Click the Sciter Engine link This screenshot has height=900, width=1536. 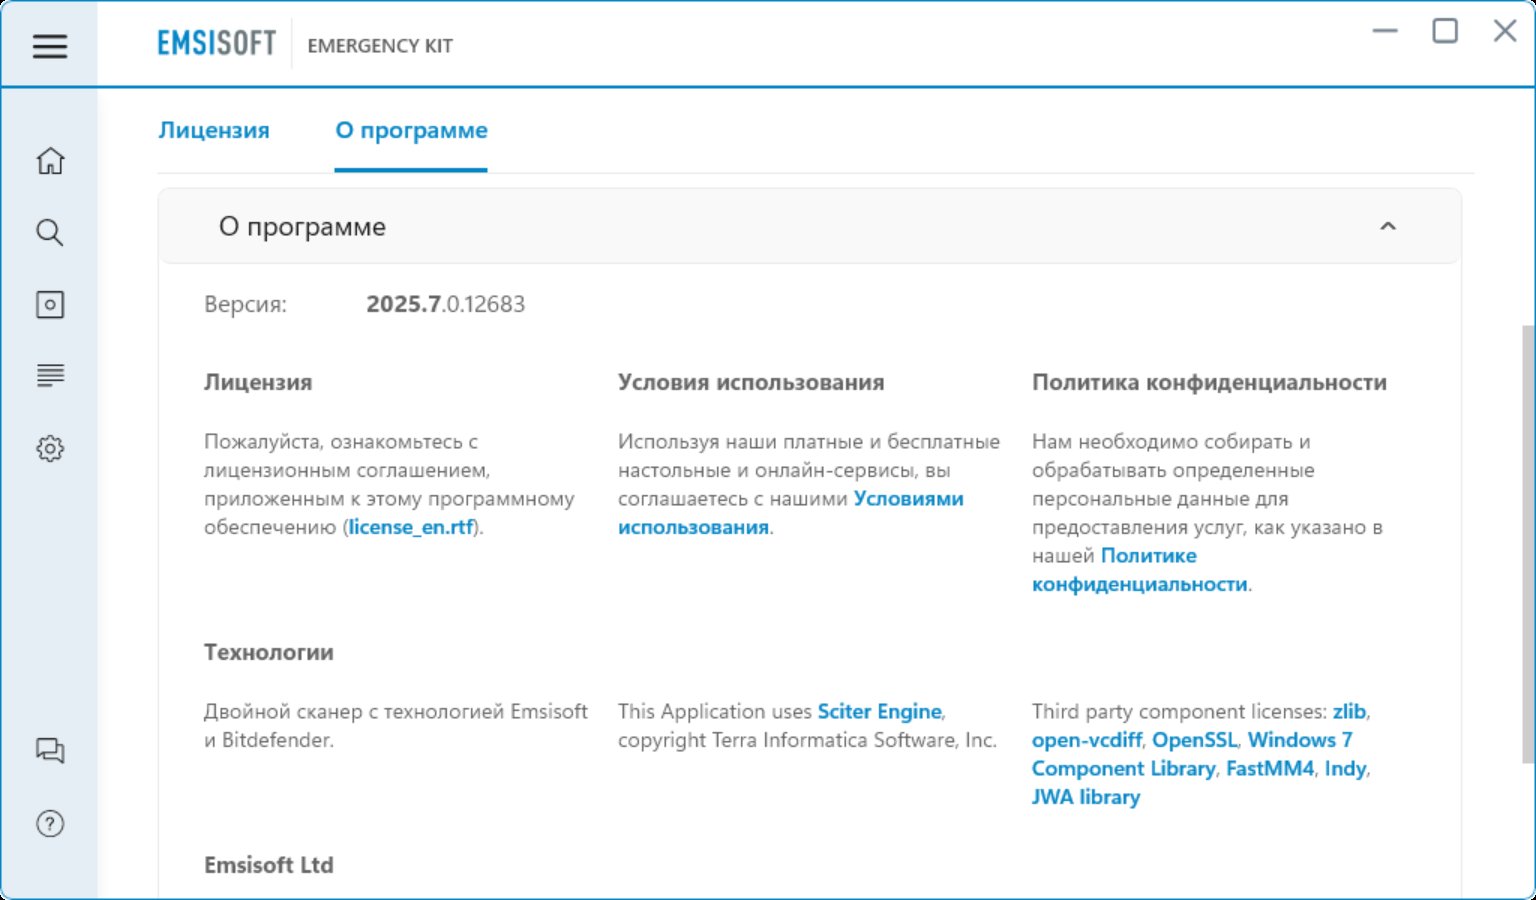(879, 711)
